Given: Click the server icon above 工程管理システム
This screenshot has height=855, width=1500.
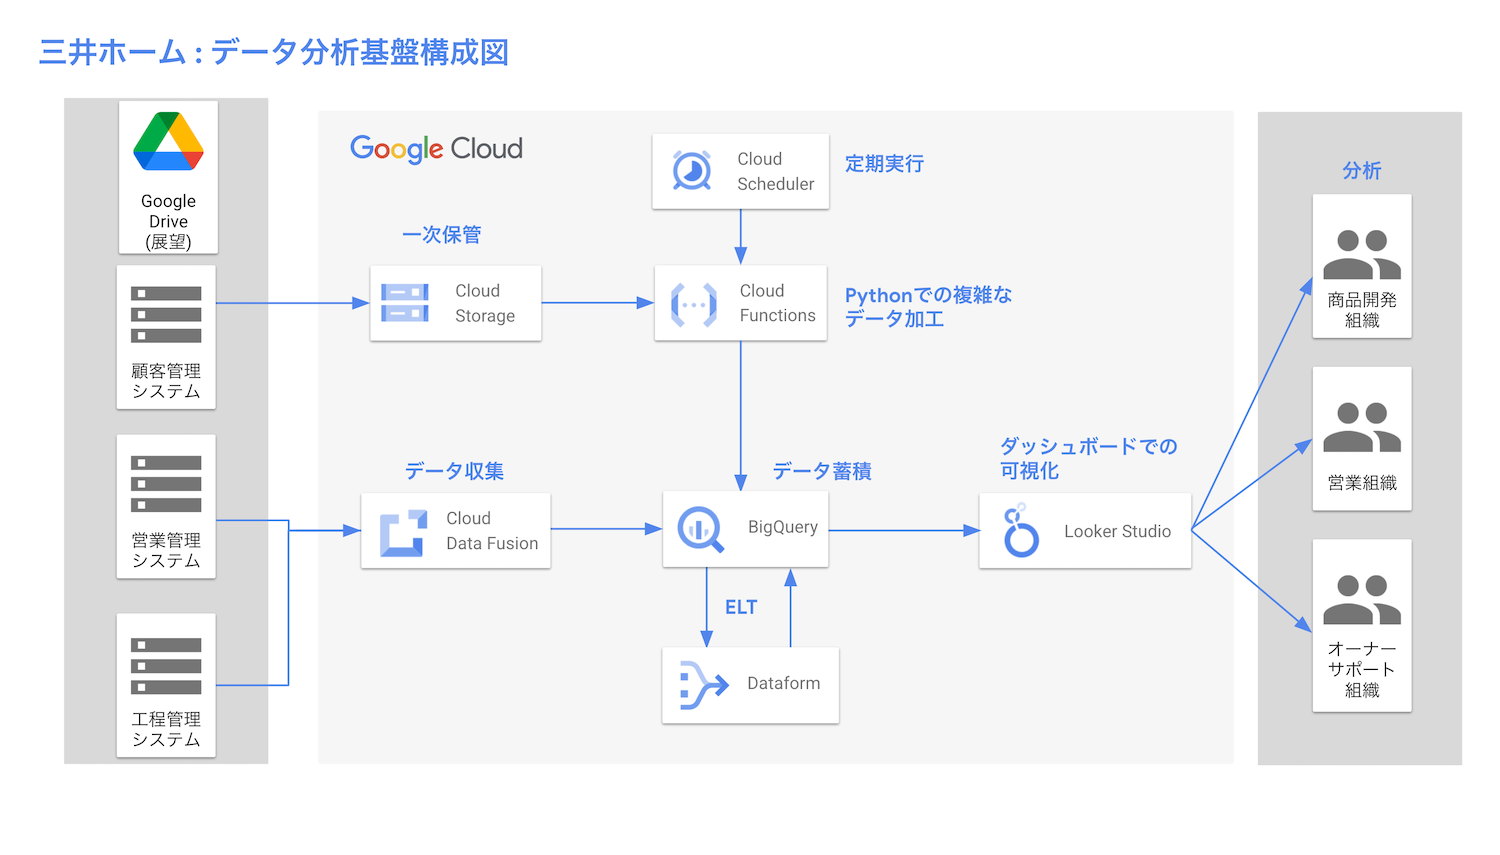Looking at the screenshot, I should [x=166, y=666].
